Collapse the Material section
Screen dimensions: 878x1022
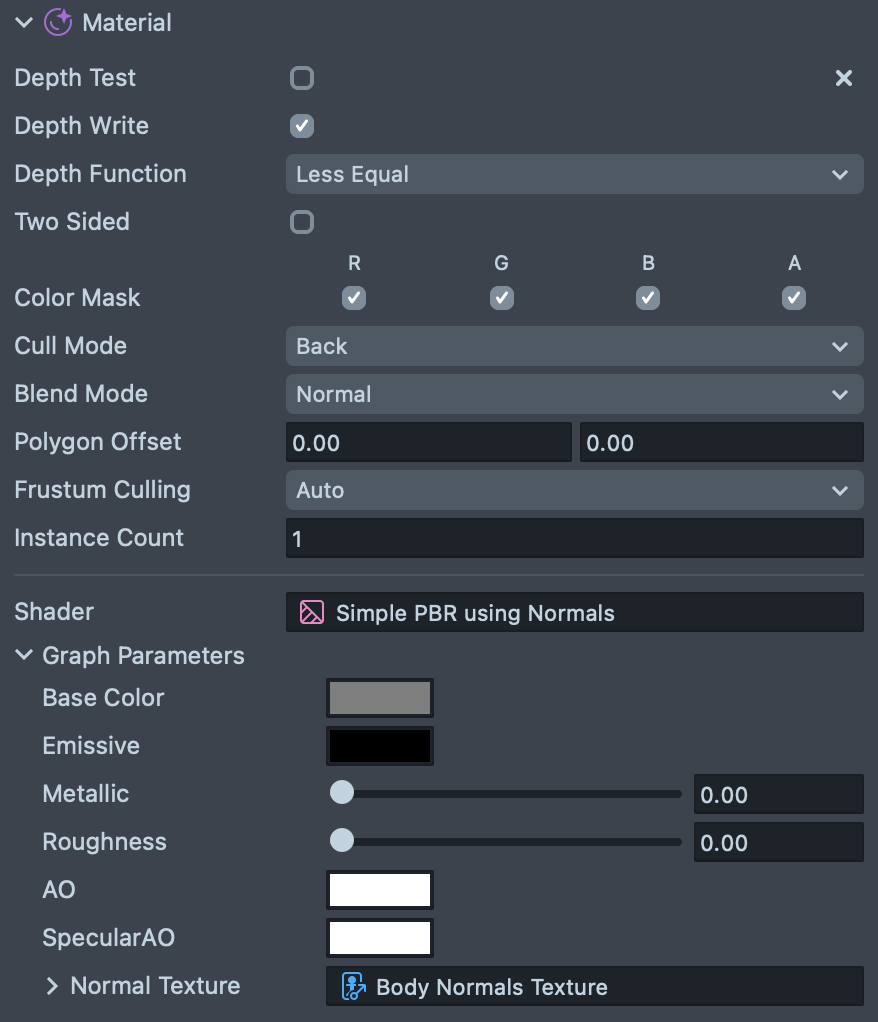click(x=24, y=22)
